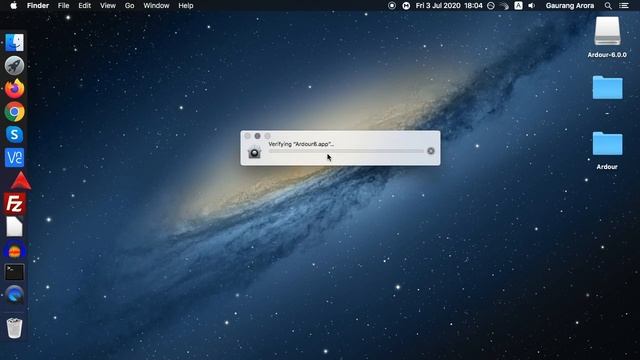The height and width of the screenshot is (360, 640).
Task: Open the orange and blue globe app in dock
Action: pyautogui.click(x=14, y=249)
